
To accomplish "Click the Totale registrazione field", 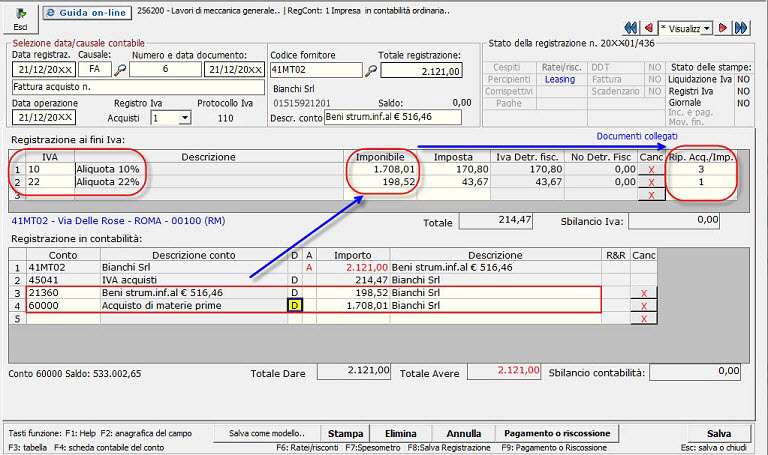I will (x=422, y=71).
